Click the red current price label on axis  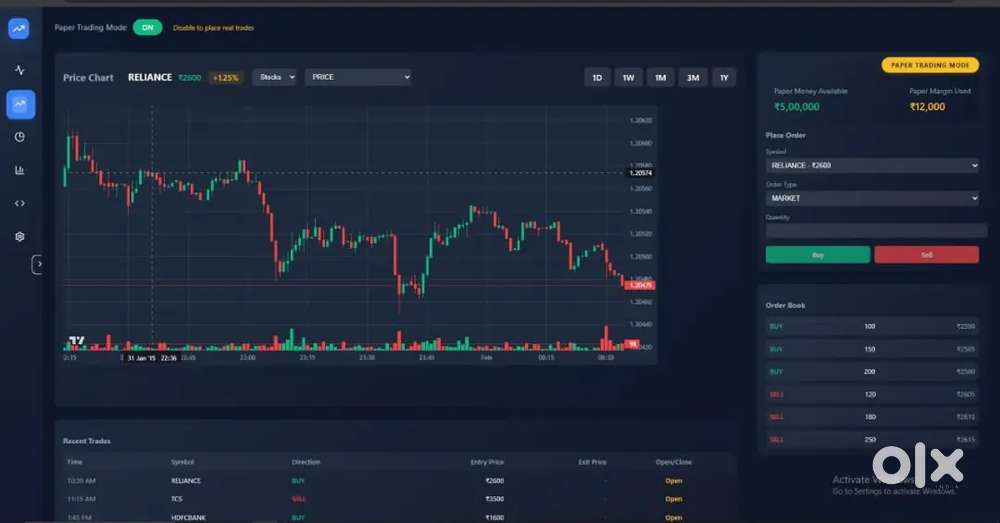[640, 285]
